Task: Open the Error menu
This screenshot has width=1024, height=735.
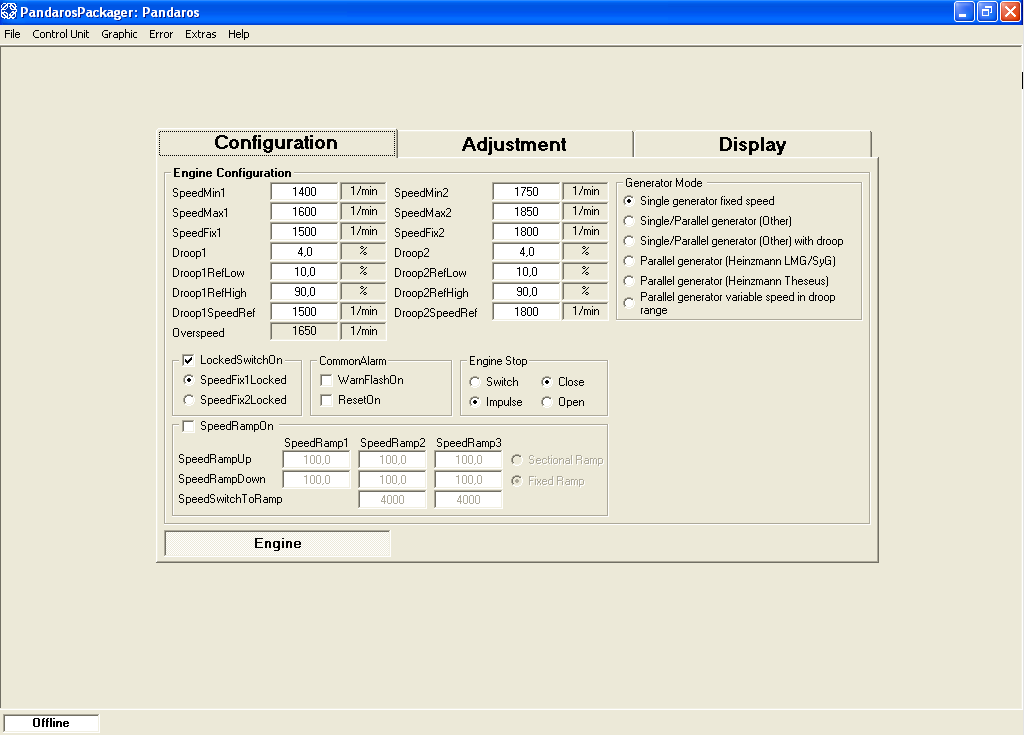Action: (161, 34)
